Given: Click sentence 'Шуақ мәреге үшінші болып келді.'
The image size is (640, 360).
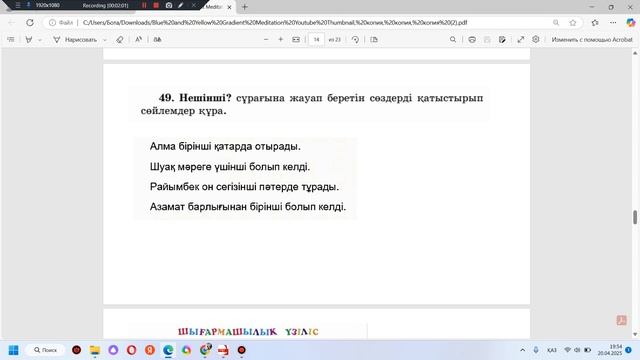Looking at the screenshot, I should click(x=230, y=167).
